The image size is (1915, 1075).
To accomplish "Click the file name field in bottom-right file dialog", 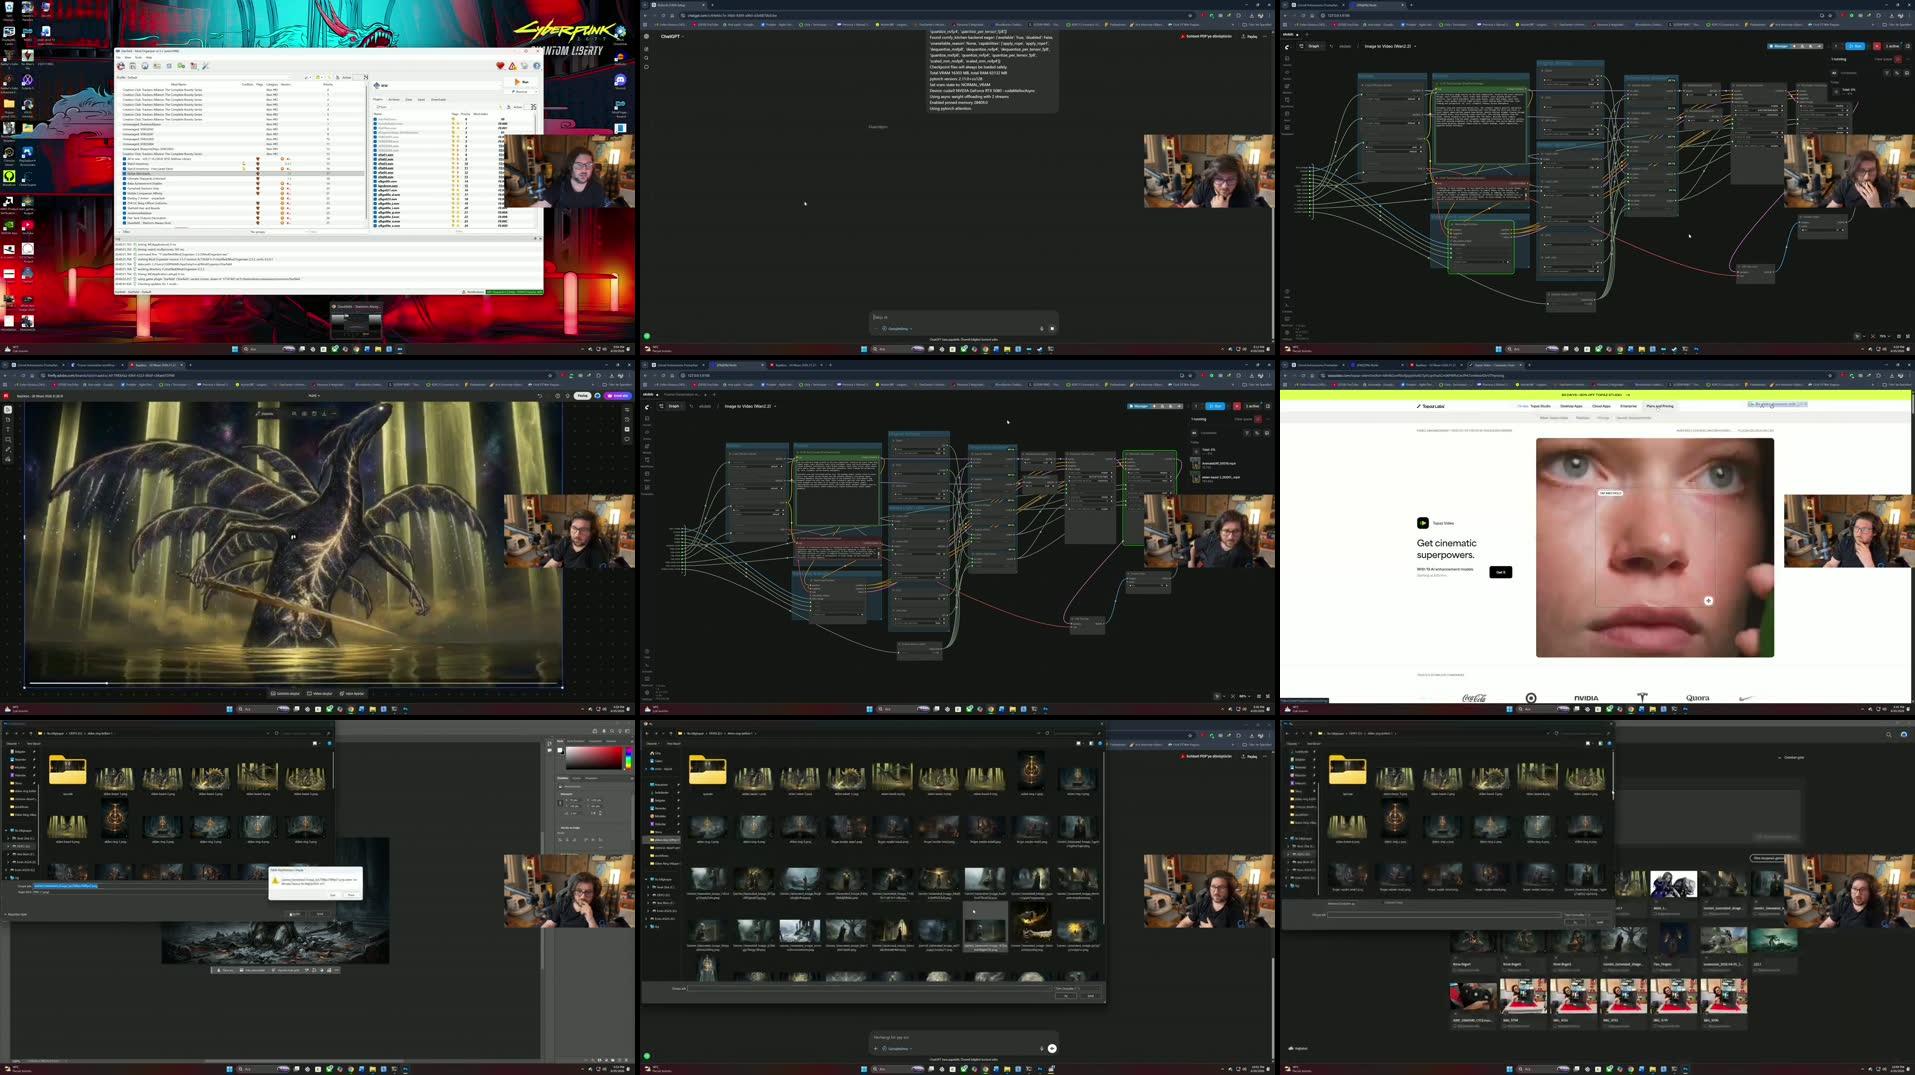I will coord(1444,914).
